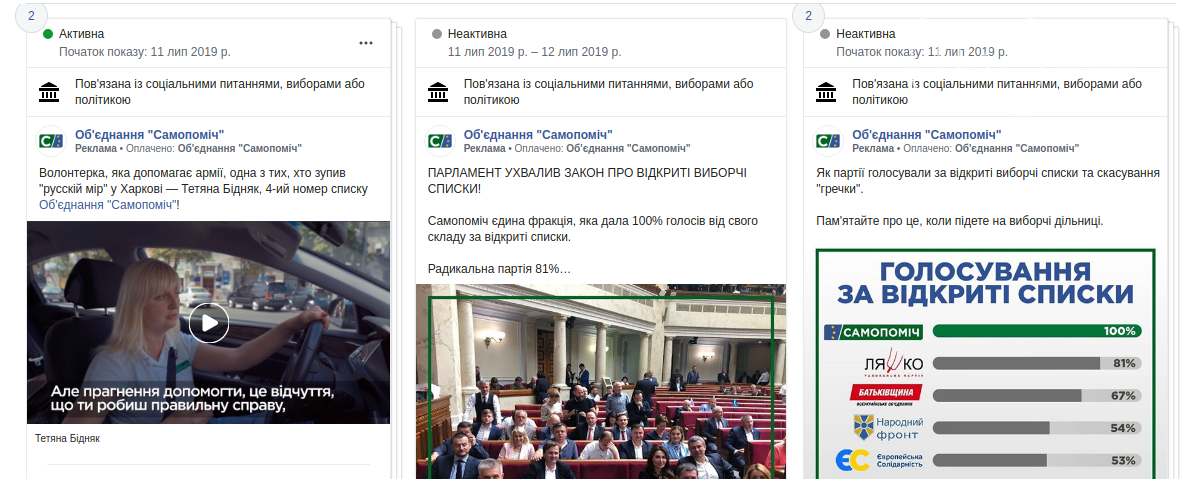
Task: Click the count badge 2 on the first ad card
Action: click(x=31, y=15)
